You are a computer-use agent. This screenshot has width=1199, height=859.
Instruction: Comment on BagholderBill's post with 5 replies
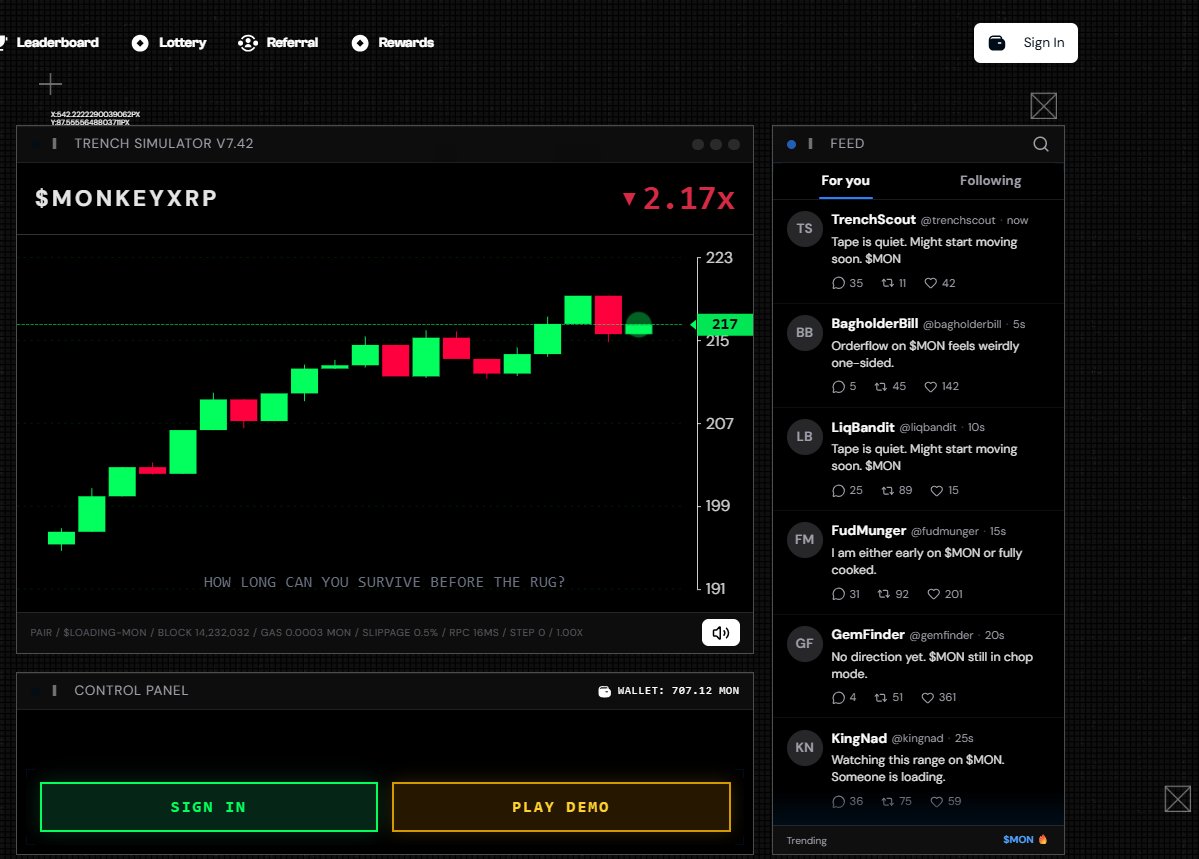[x=844, y=386]
